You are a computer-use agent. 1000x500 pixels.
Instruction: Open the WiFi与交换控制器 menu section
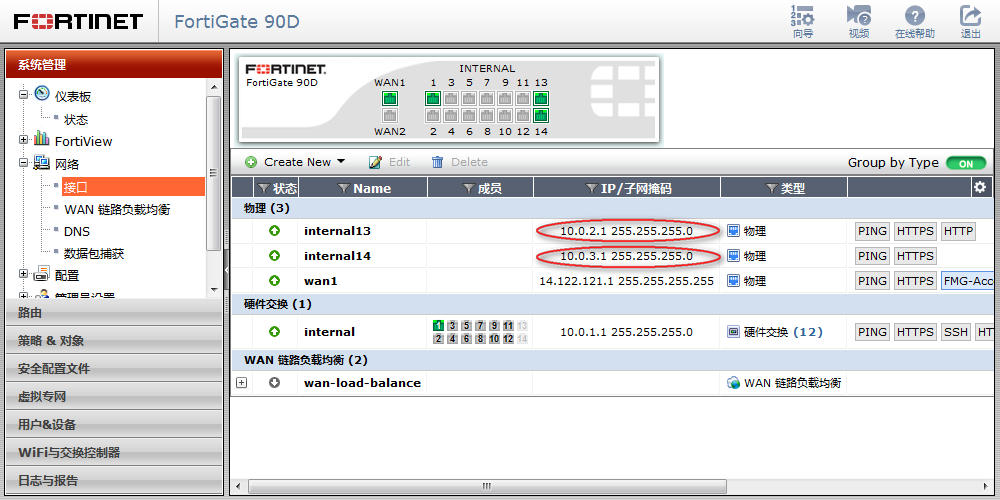click(114, 453)
